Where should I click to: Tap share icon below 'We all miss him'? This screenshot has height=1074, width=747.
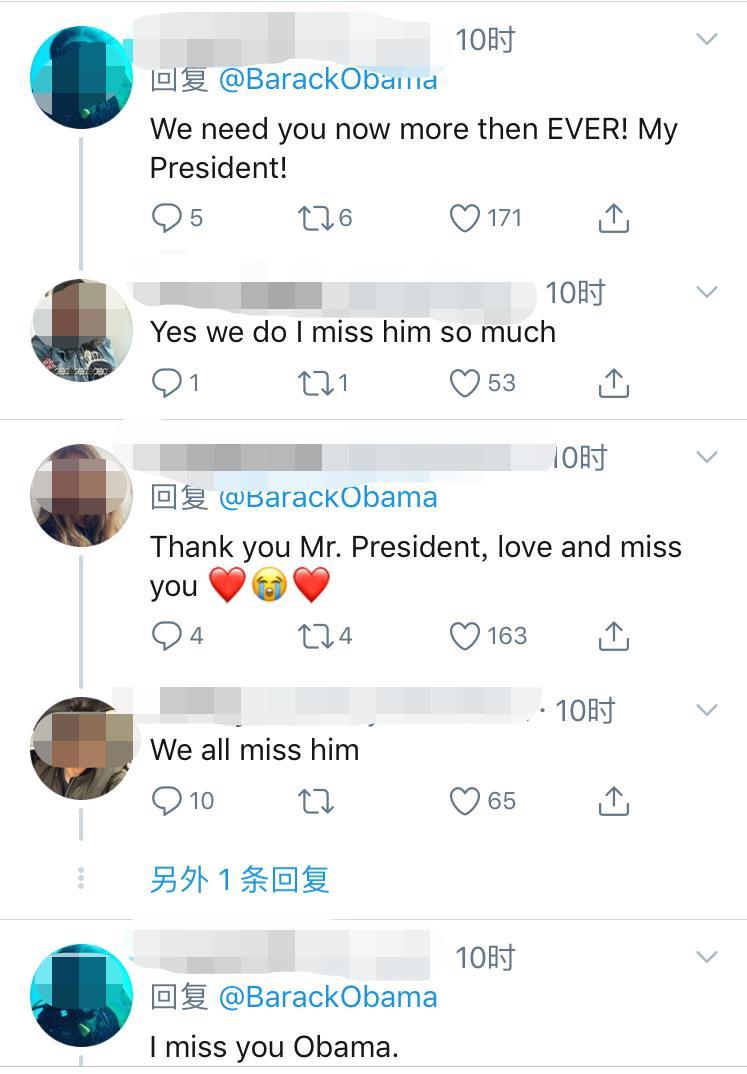tap(614, 800)
